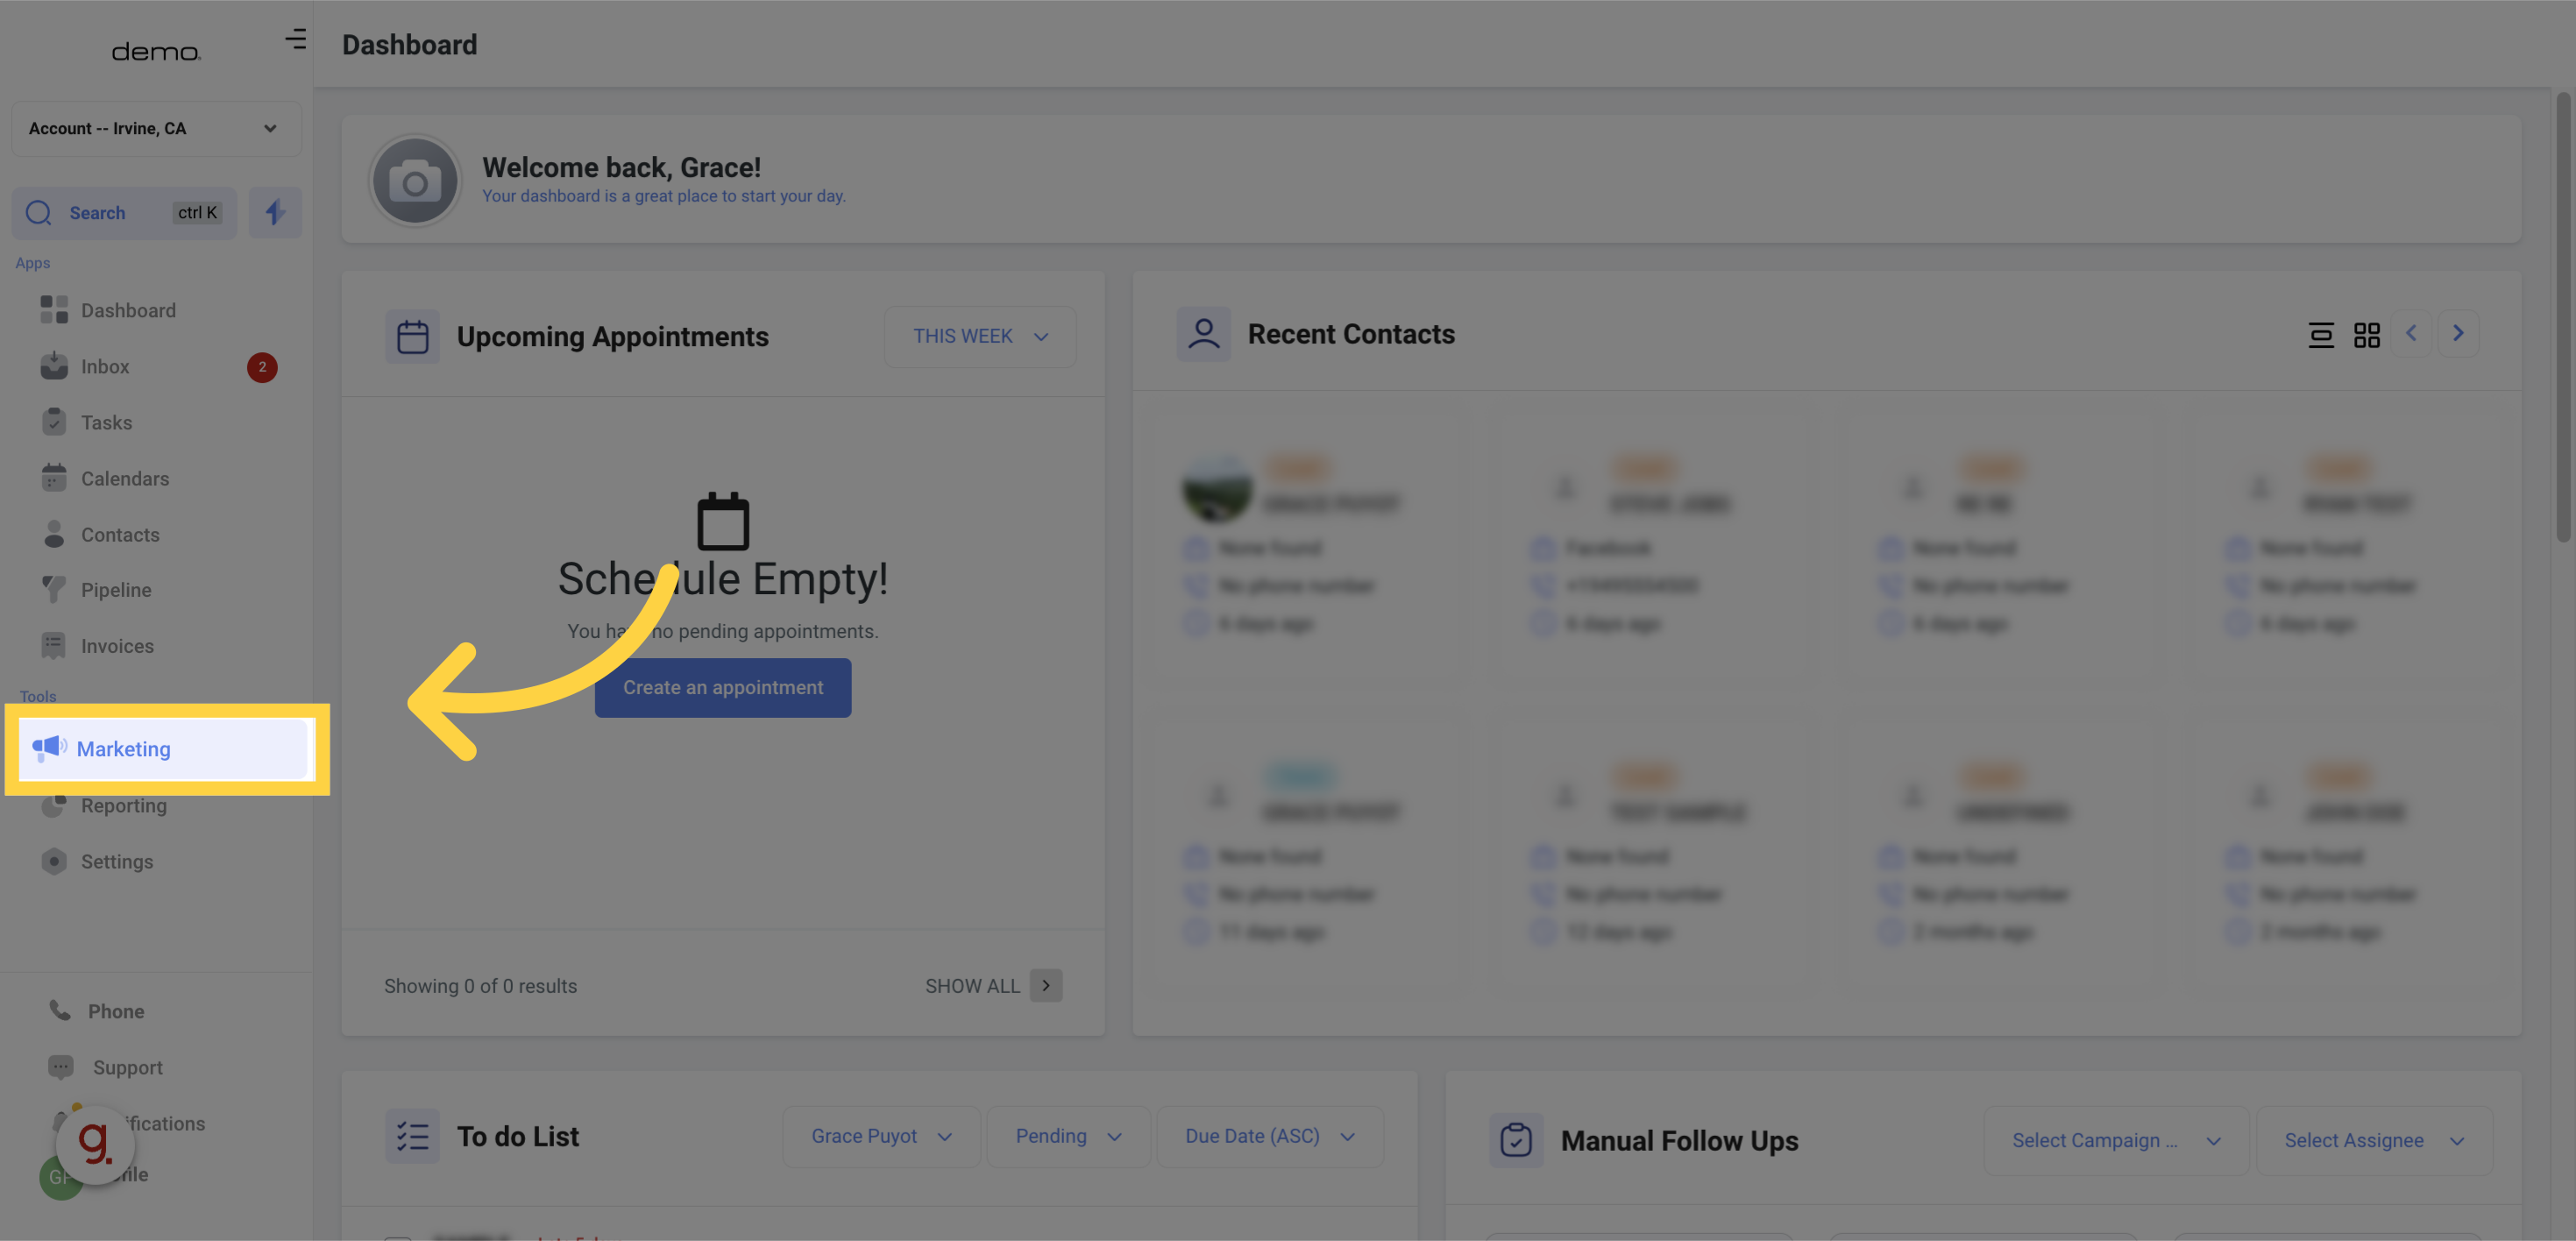
Task: Open the Grace Puyot assignee dropdown
Action: pos(881,1136)
